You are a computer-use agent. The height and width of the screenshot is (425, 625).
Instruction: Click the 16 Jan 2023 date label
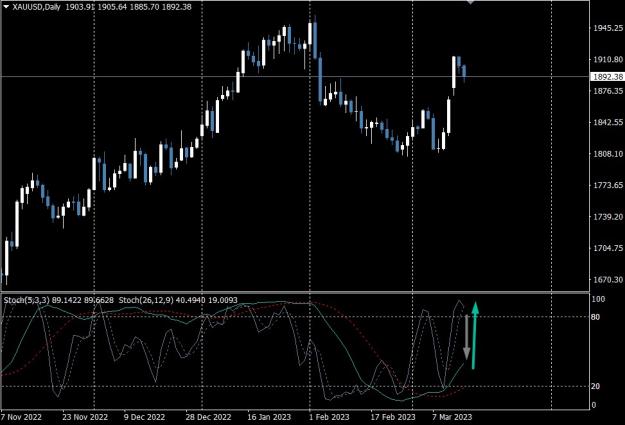tap(269, 417)
